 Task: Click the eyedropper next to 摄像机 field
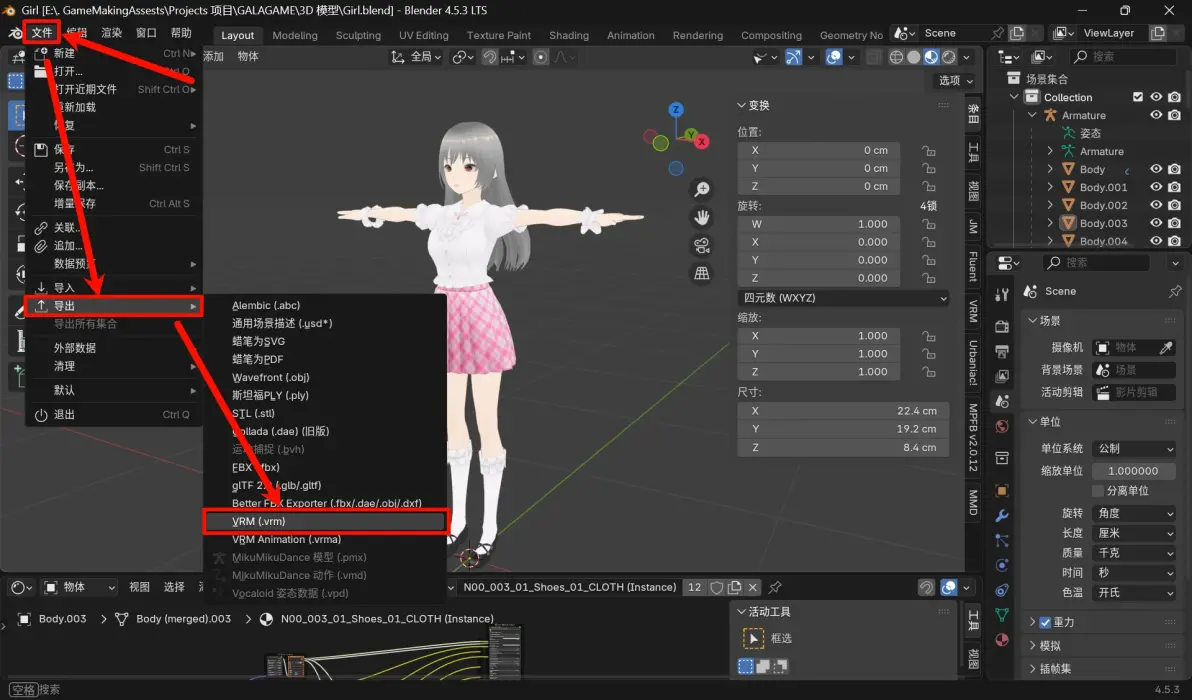pyautogui.click(x=1165, y=347)
